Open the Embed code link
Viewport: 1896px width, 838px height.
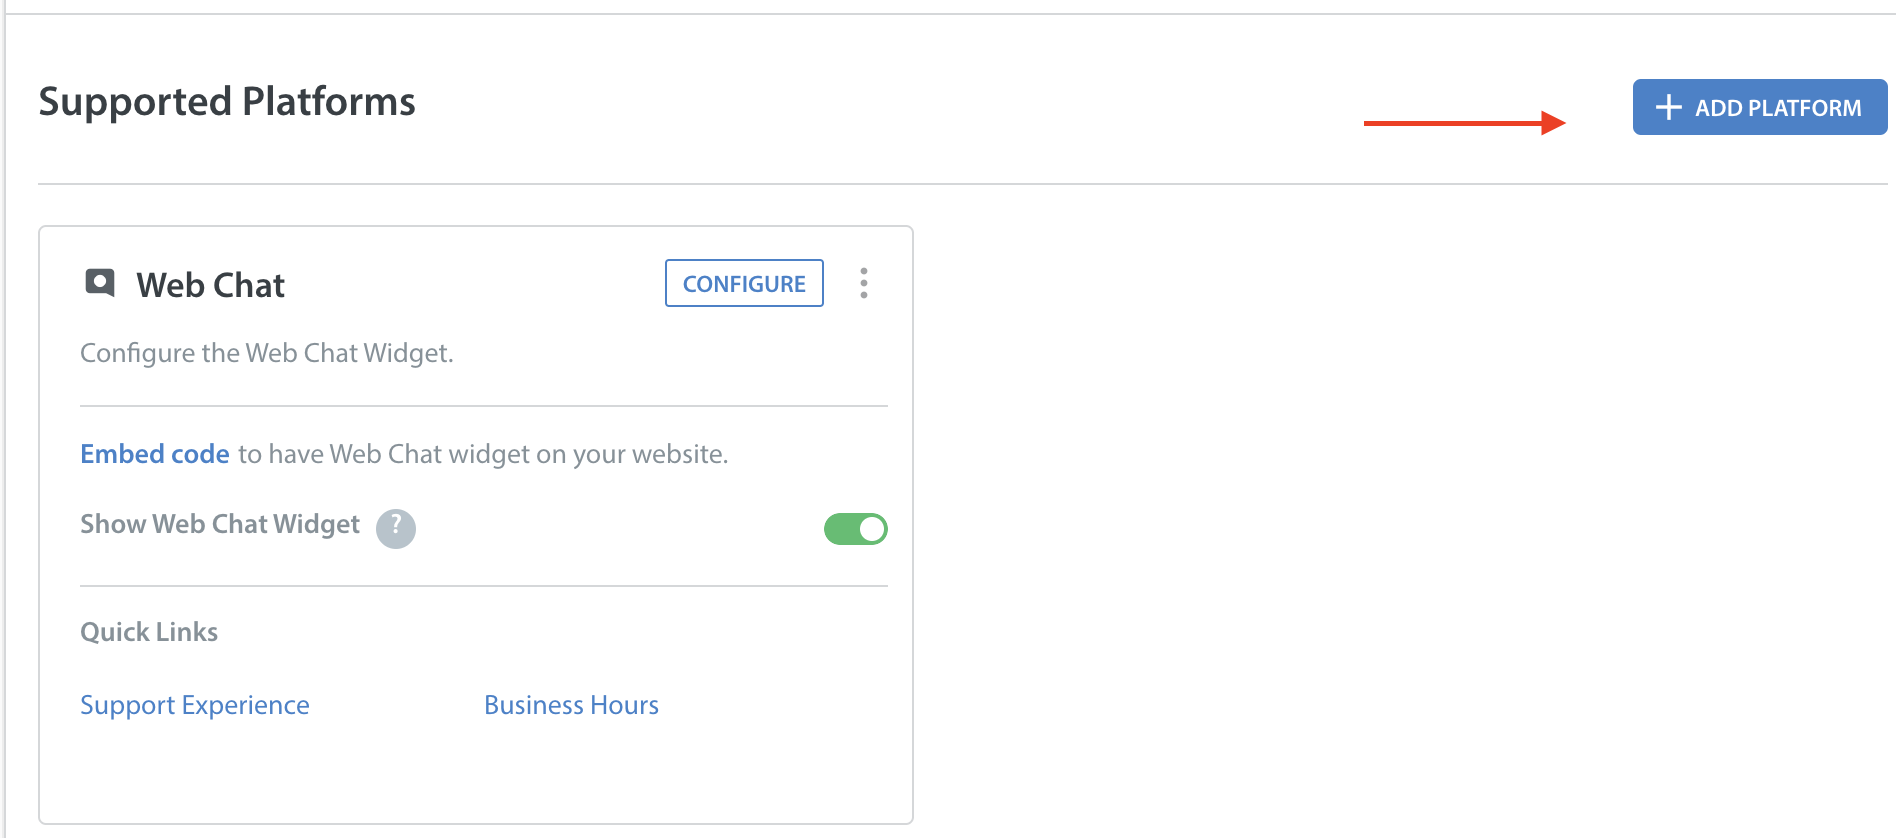pyautogui.click(x=155, y=454)
